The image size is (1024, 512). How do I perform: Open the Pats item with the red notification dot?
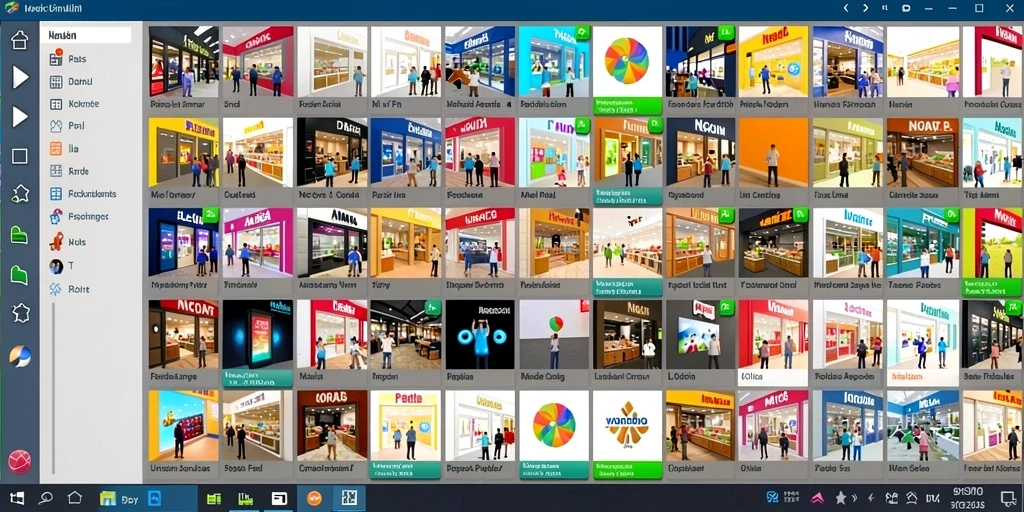[x=68, y=59]
